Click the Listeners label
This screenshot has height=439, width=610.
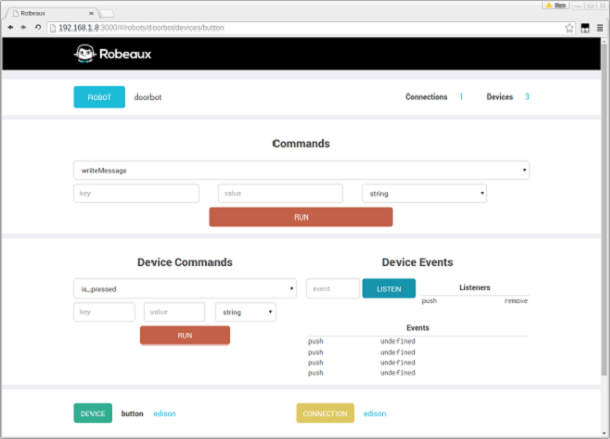pos(475,288)
